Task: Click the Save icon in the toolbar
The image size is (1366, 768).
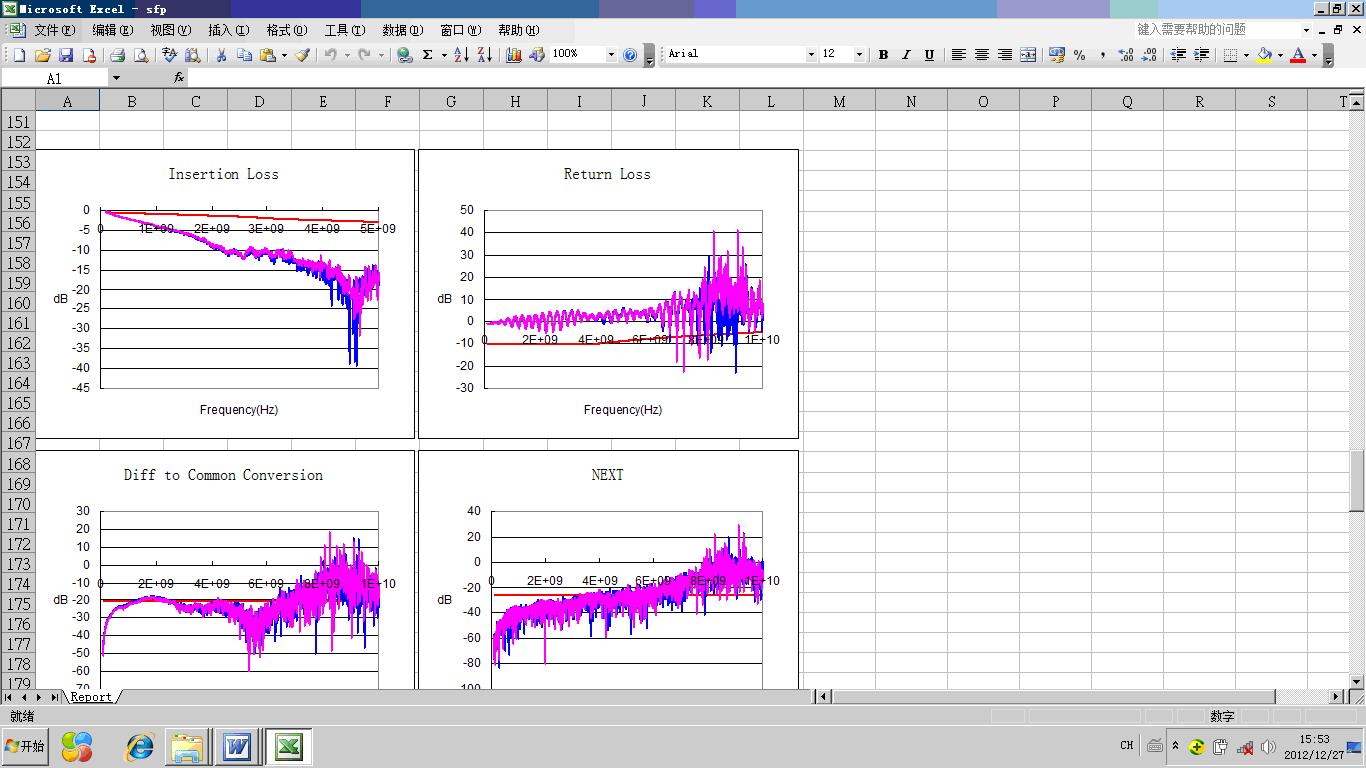Action: coord(66,55)
